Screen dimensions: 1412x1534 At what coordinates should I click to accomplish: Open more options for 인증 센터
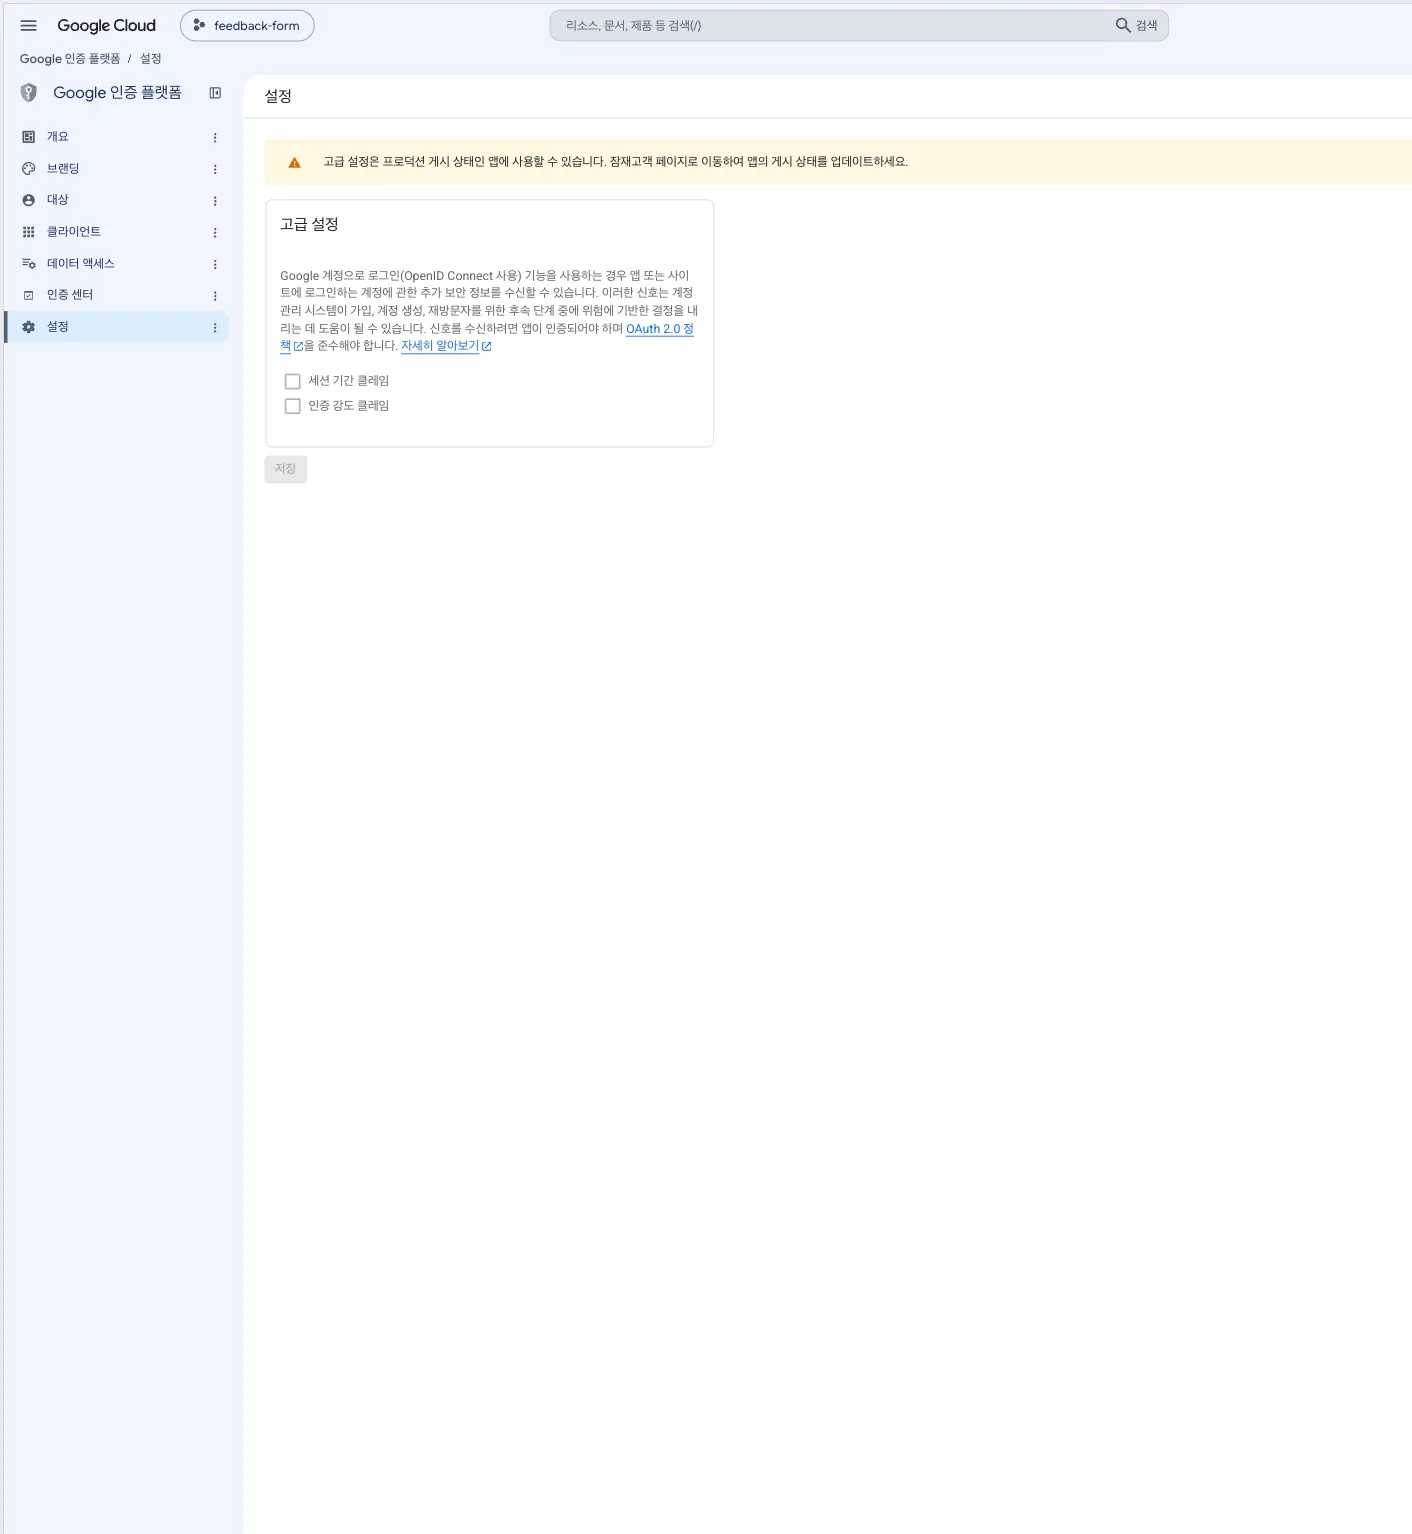[215, 296]
